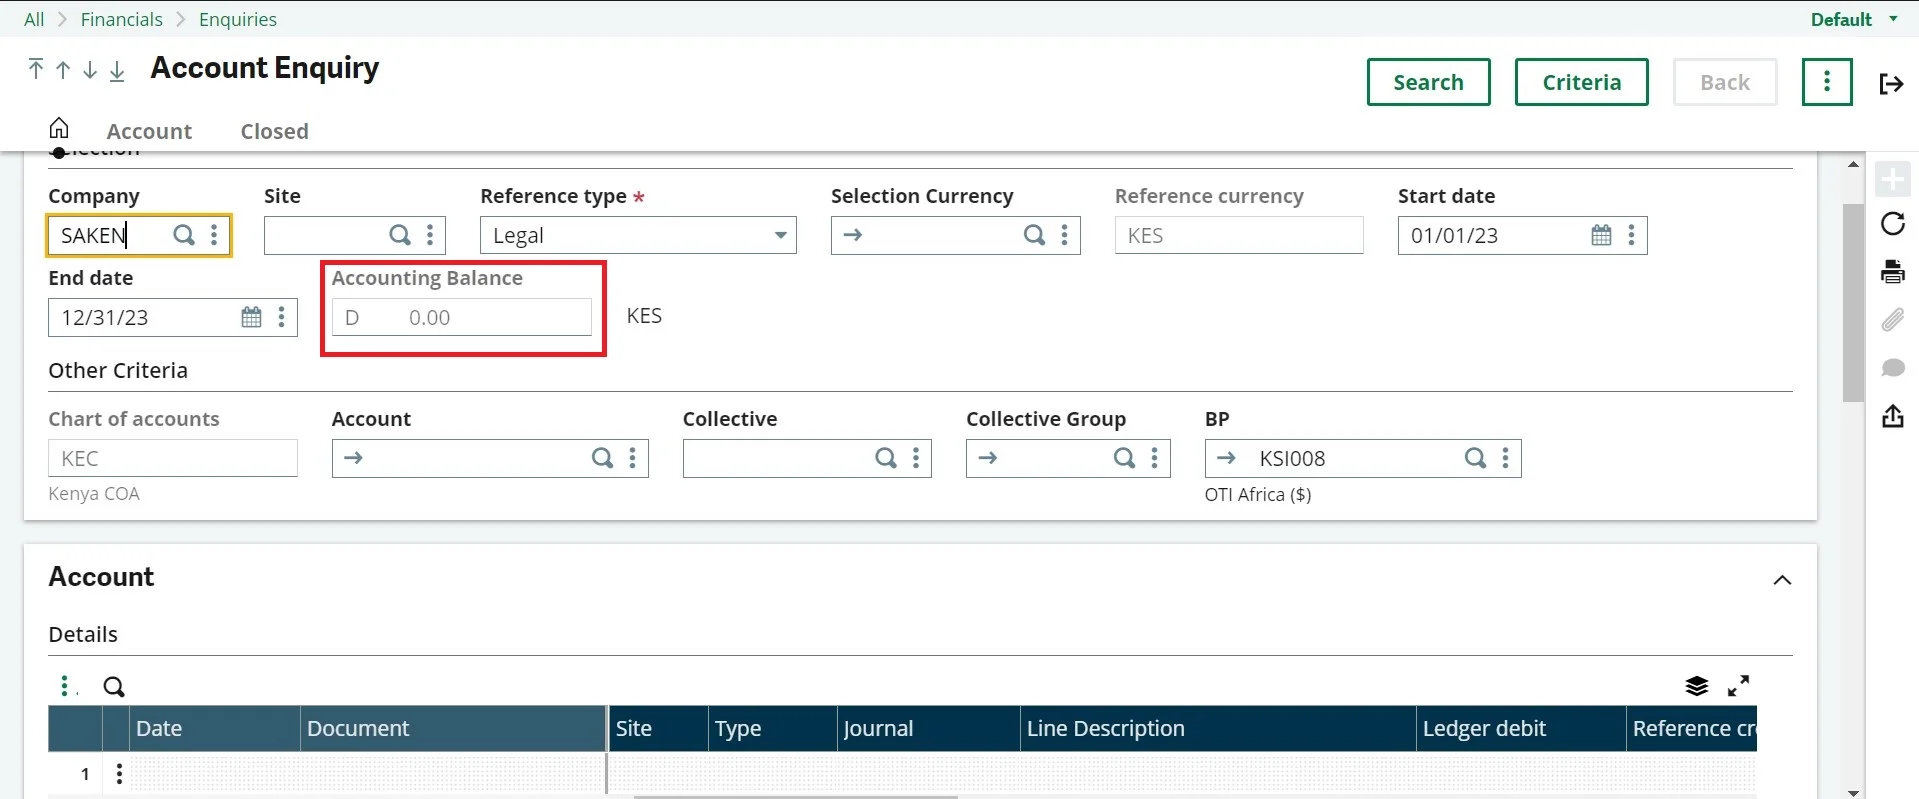The image size is (1919, 799).
Task: Open Start date actions dots
Action: pyautogui.click(x=1631, y=235)
